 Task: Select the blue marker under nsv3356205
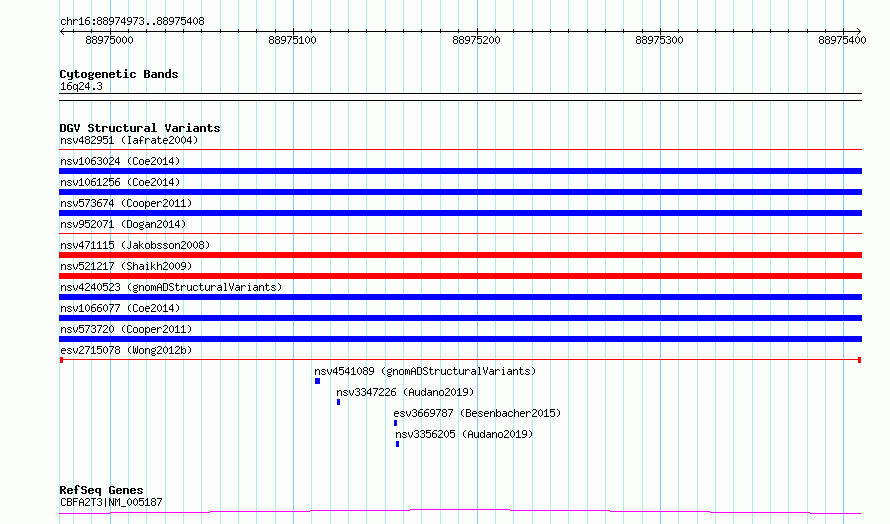click(x=397, y=444)
